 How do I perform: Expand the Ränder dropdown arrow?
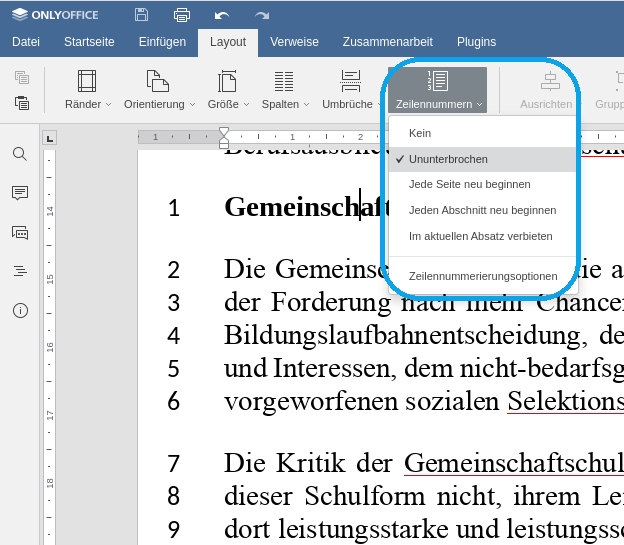108,105
